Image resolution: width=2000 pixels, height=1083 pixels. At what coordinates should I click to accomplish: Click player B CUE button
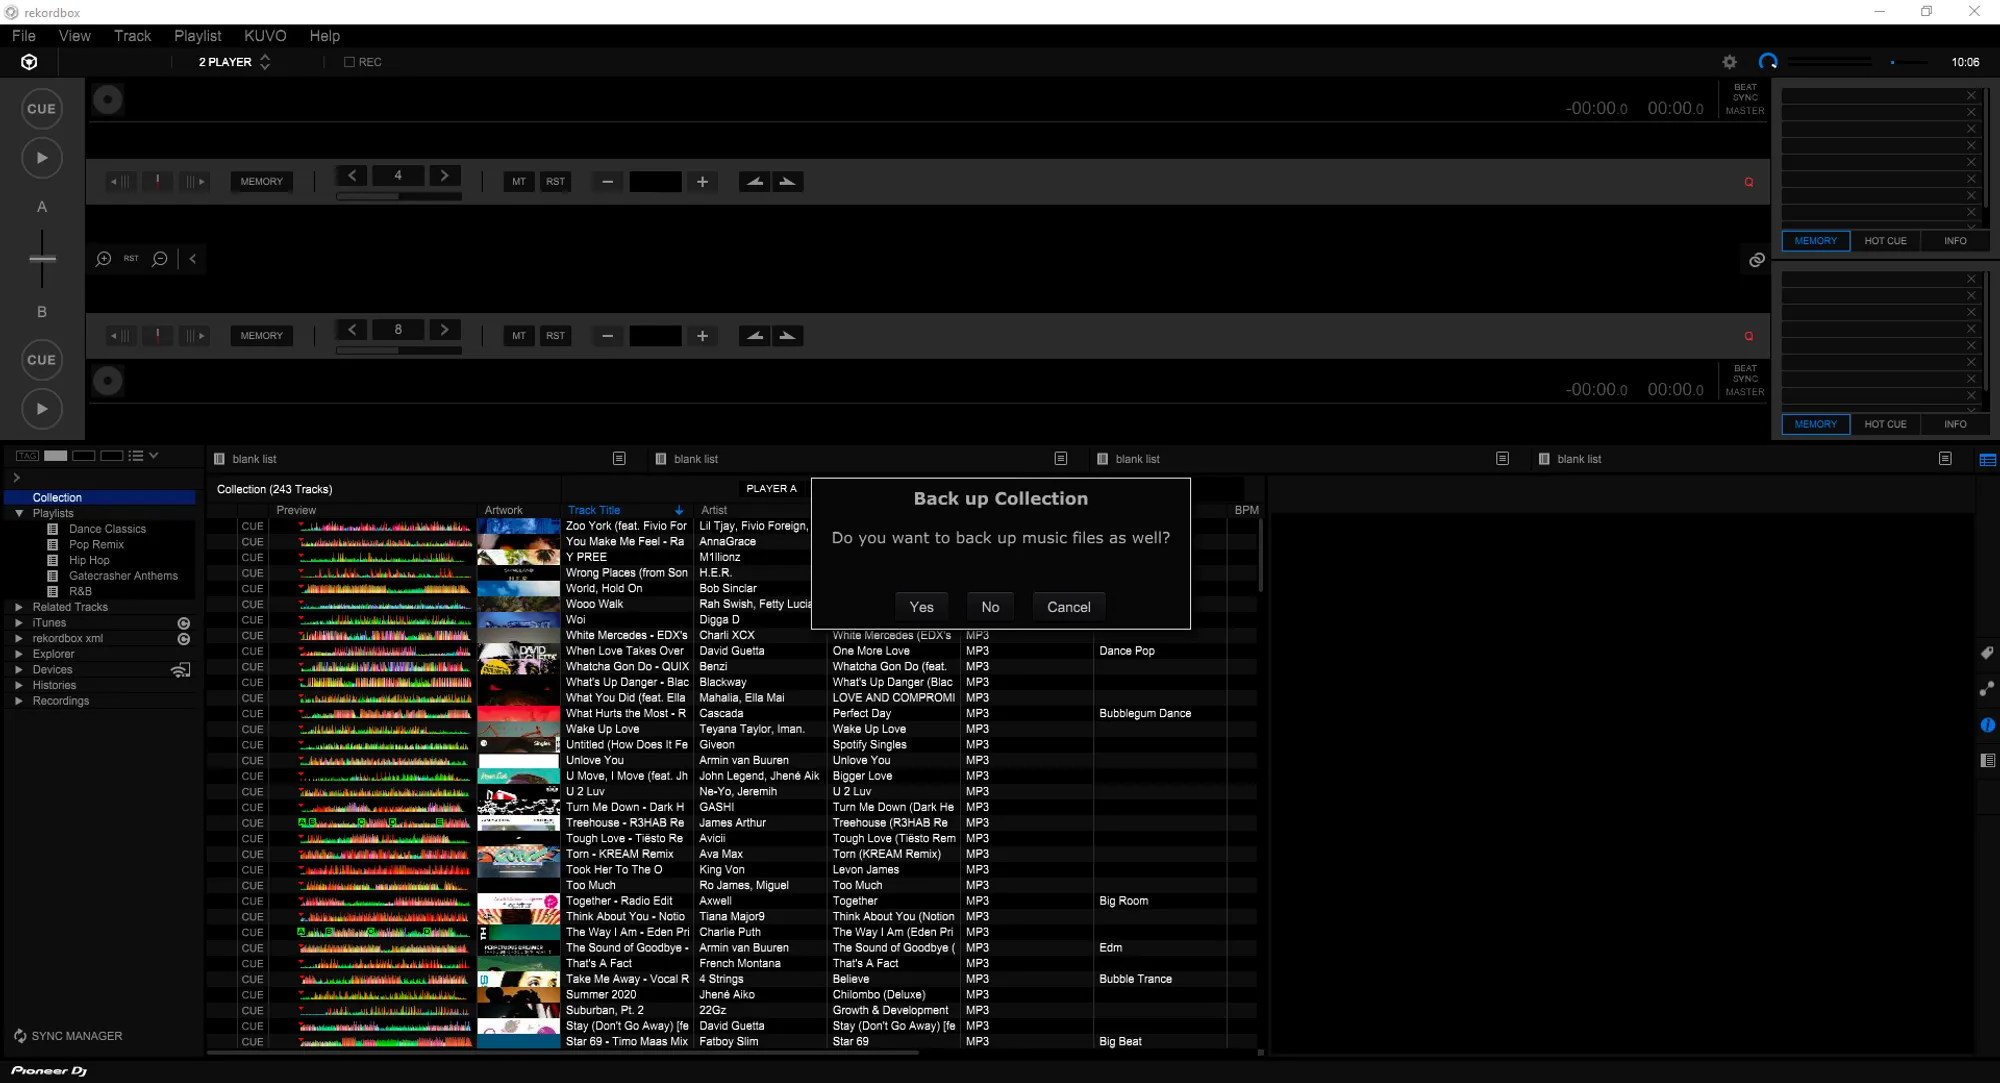click(x=41, y=360)
